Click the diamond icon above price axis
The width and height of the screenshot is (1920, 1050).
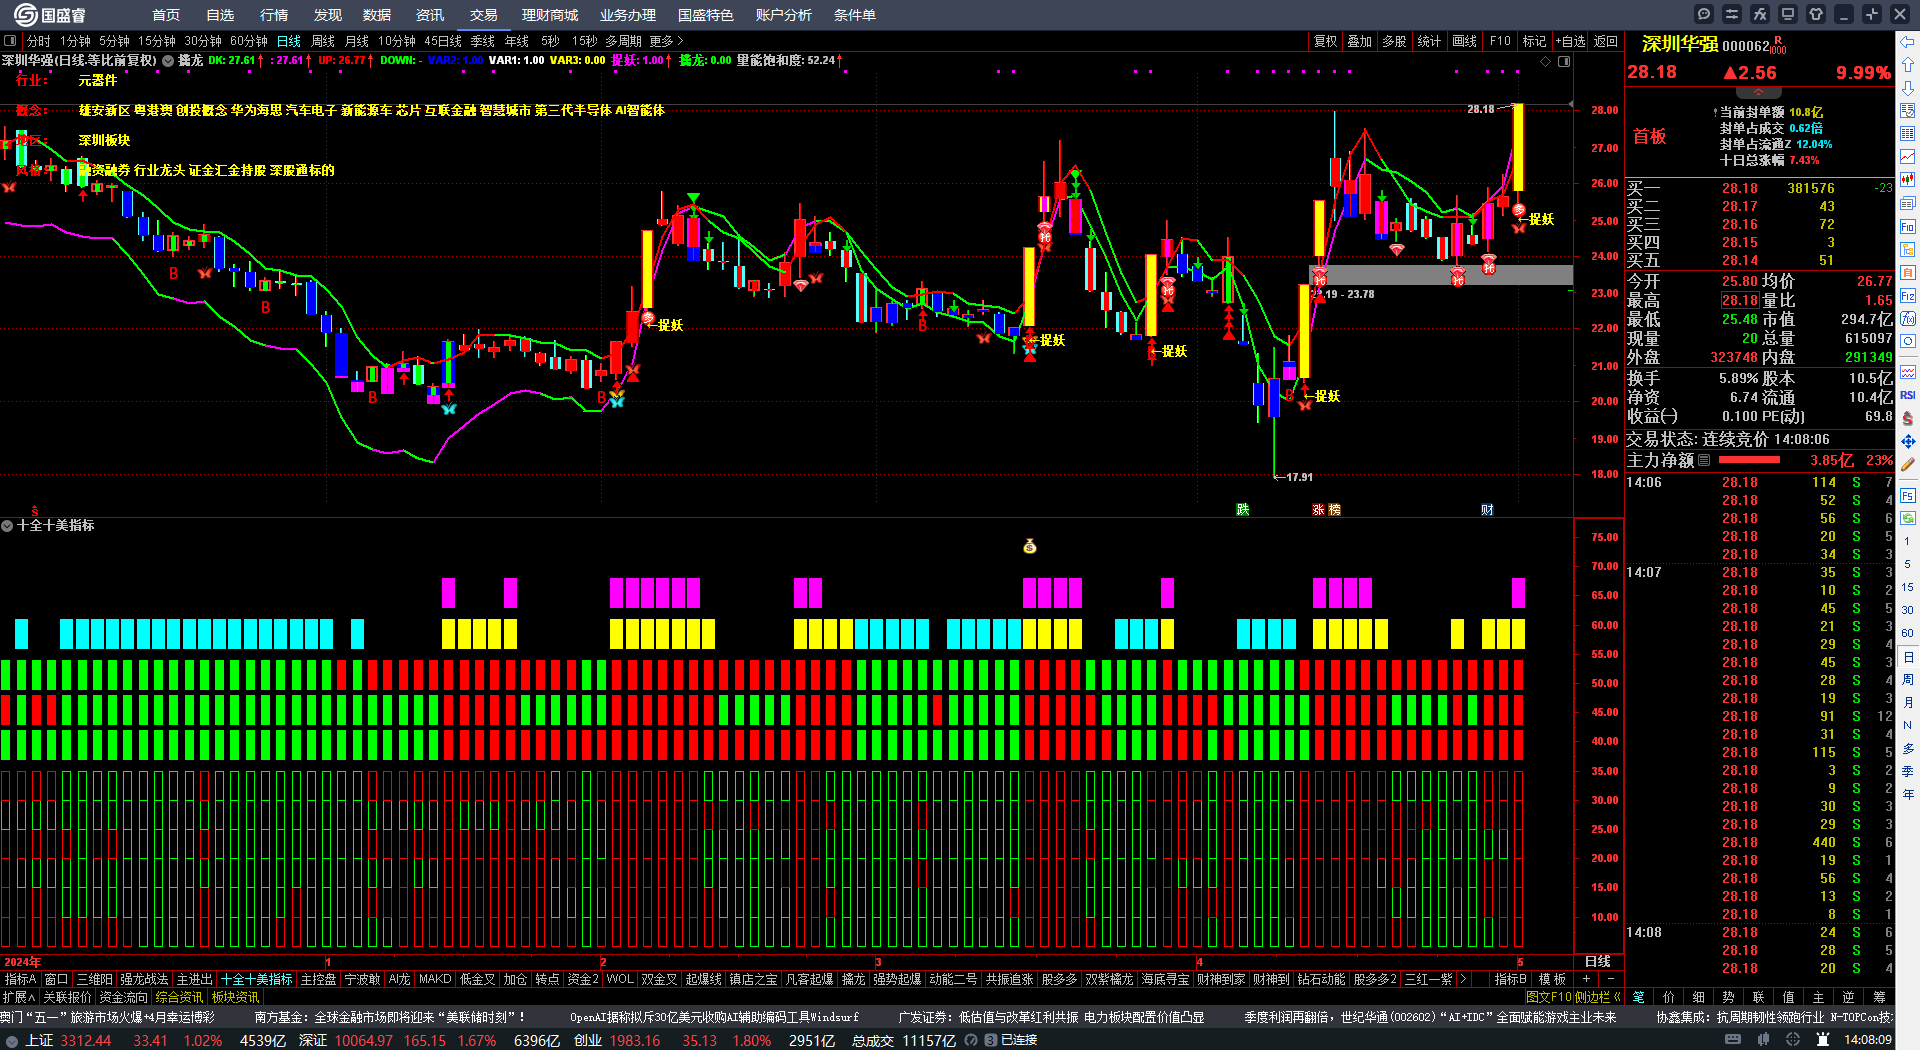coord(1546,61)
